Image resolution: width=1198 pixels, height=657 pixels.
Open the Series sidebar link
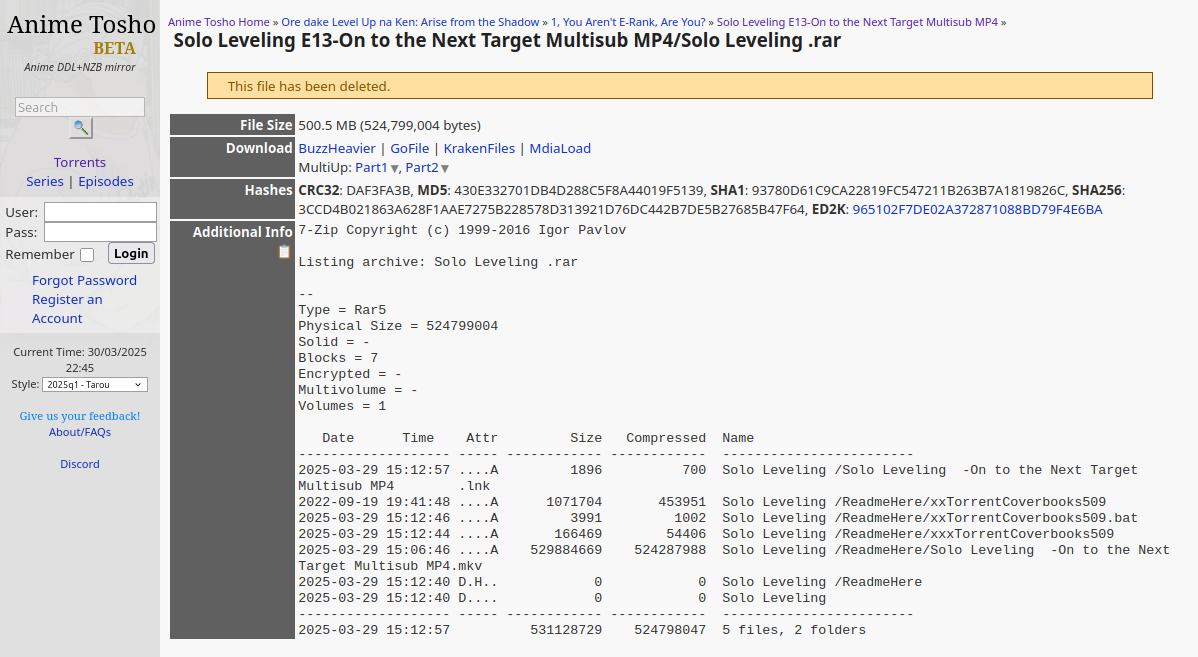pos(45,181)
